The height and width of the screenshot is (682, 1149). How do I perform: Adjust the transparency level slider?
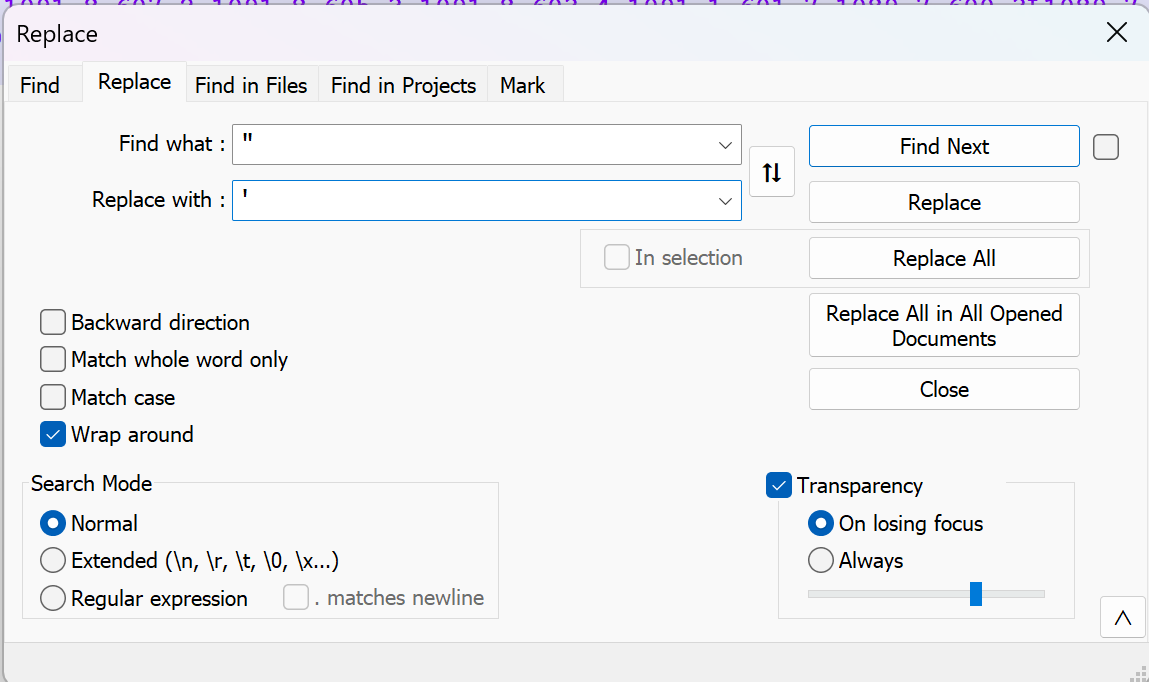coord(975,593)
